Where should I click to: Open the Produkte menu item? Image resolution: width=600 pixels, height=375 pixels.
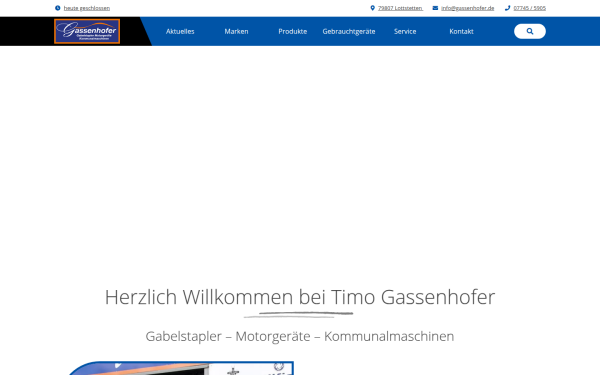click(x=293, y=31)
